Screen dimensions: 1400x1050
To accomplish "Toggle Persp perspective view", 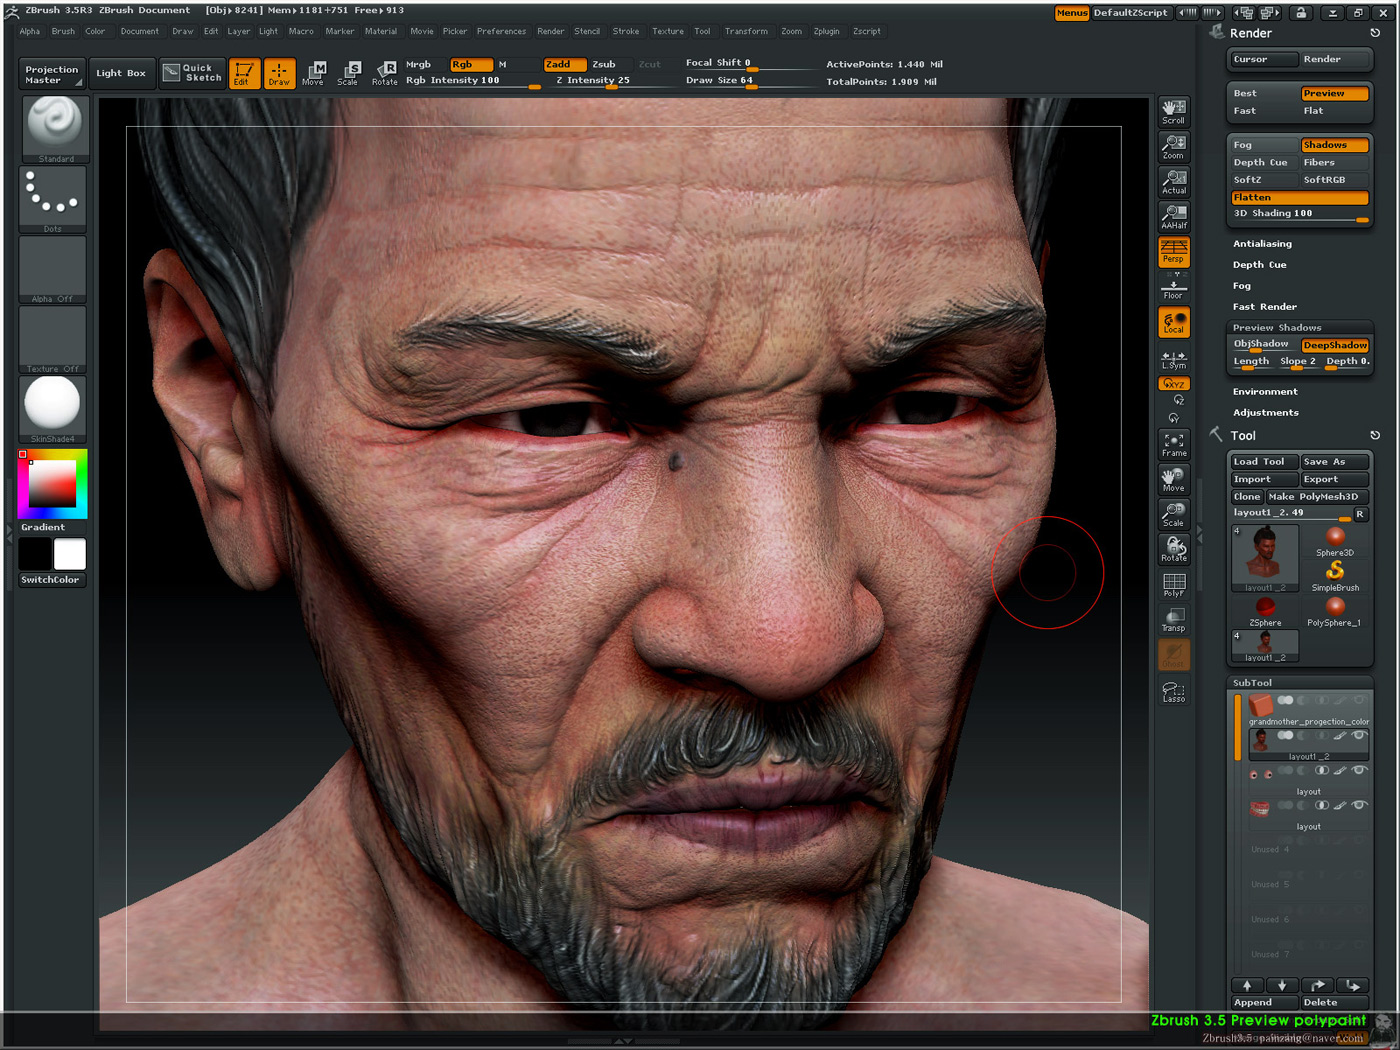I will tap(1173, 253).
